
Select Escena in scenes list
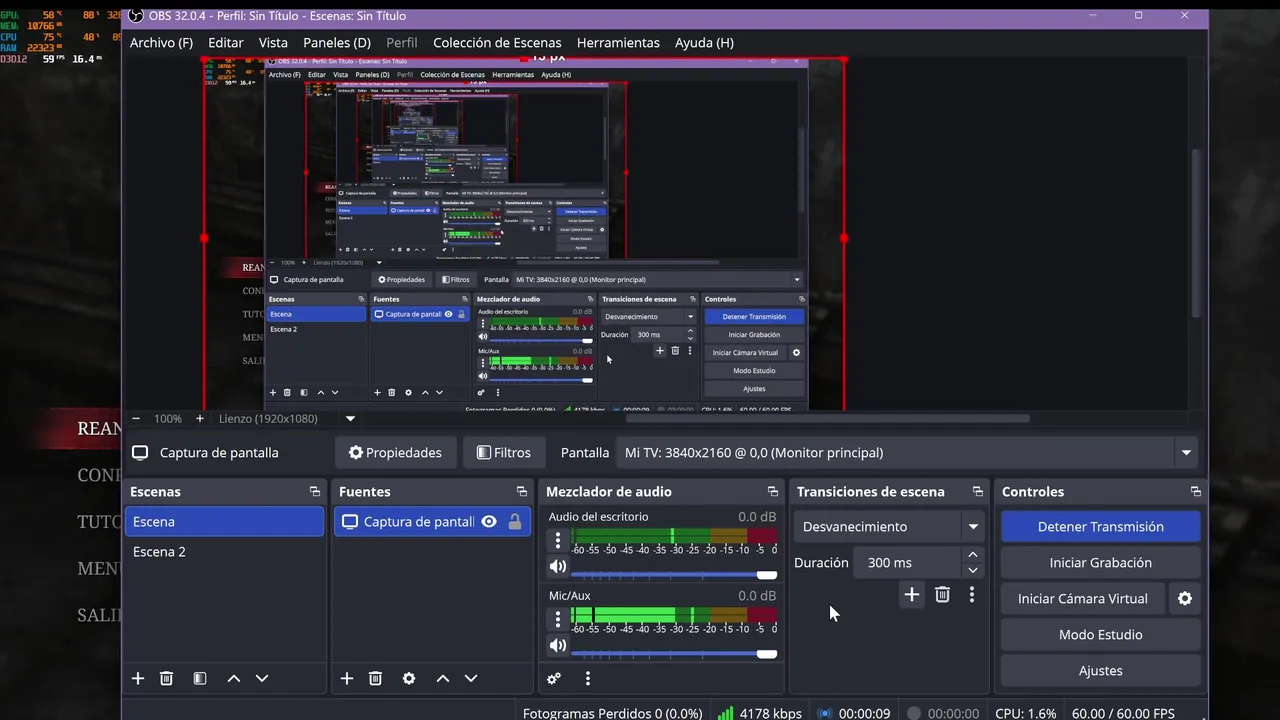[226, 522]
